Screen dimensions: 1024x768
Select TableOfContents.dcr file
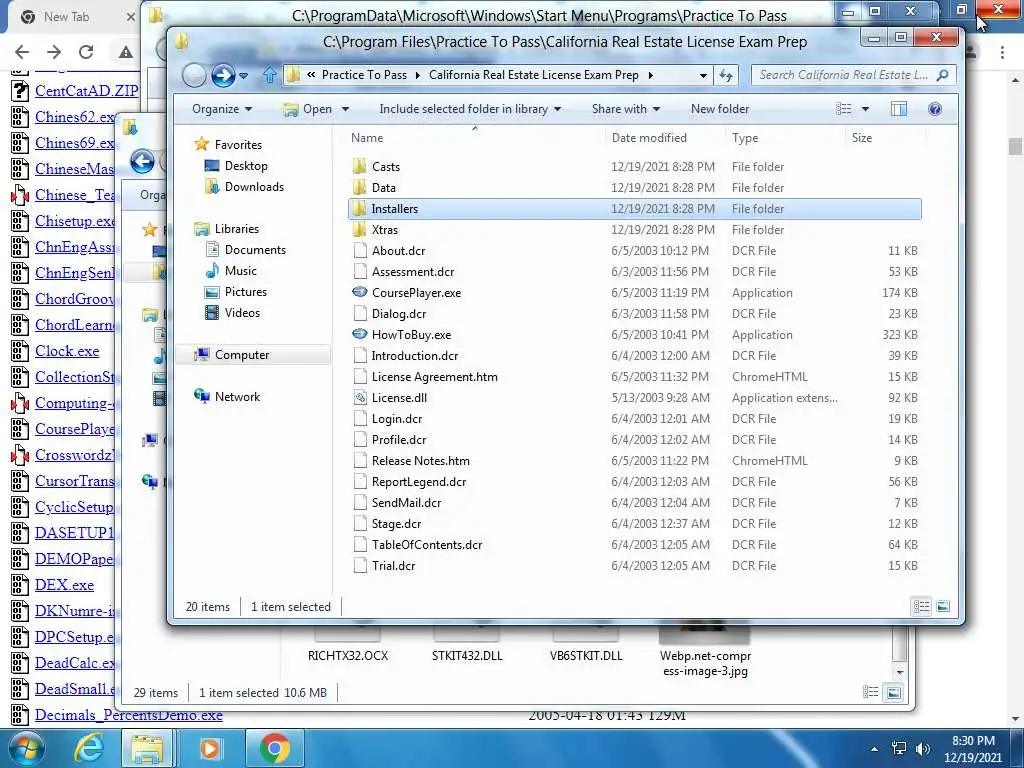click(x=426, y=545)
